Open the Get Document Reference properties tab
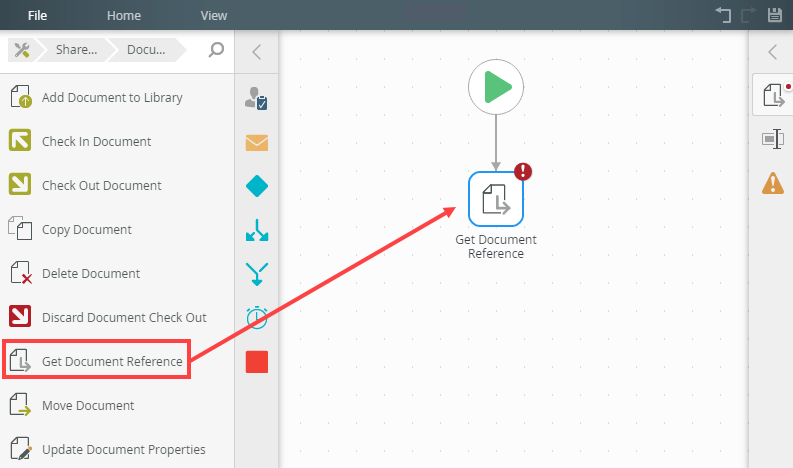The image size is (793, 468). (x=773, y=95)
